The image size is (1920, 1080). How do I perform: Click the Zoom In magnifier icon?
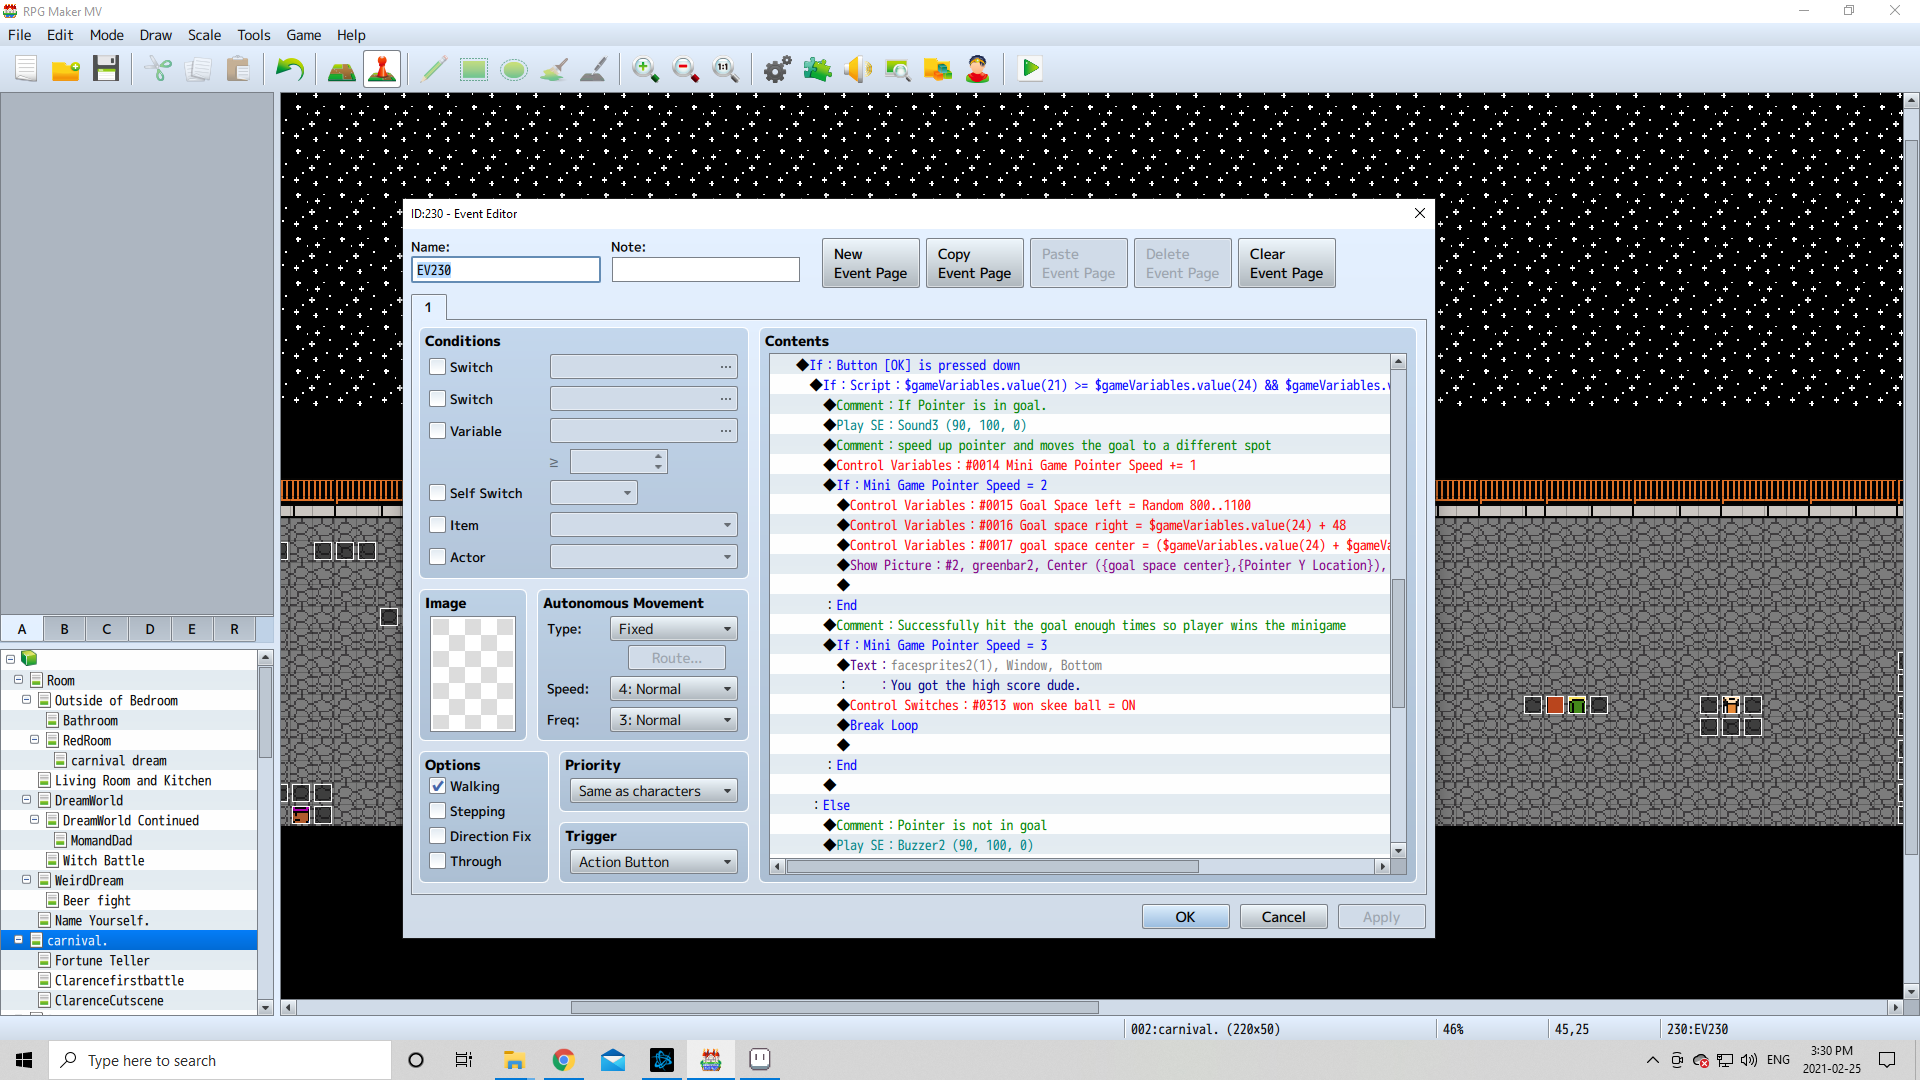coord(646,69)
